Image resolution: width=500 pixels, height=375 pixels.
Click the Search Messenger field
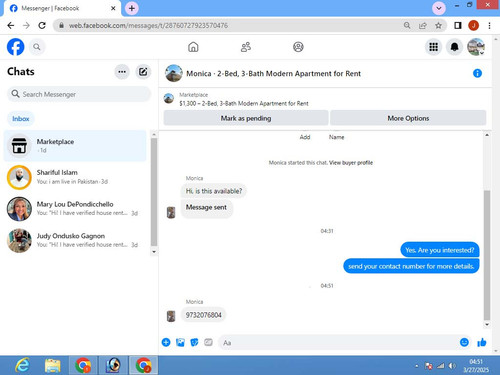click(x=79, y=94)
